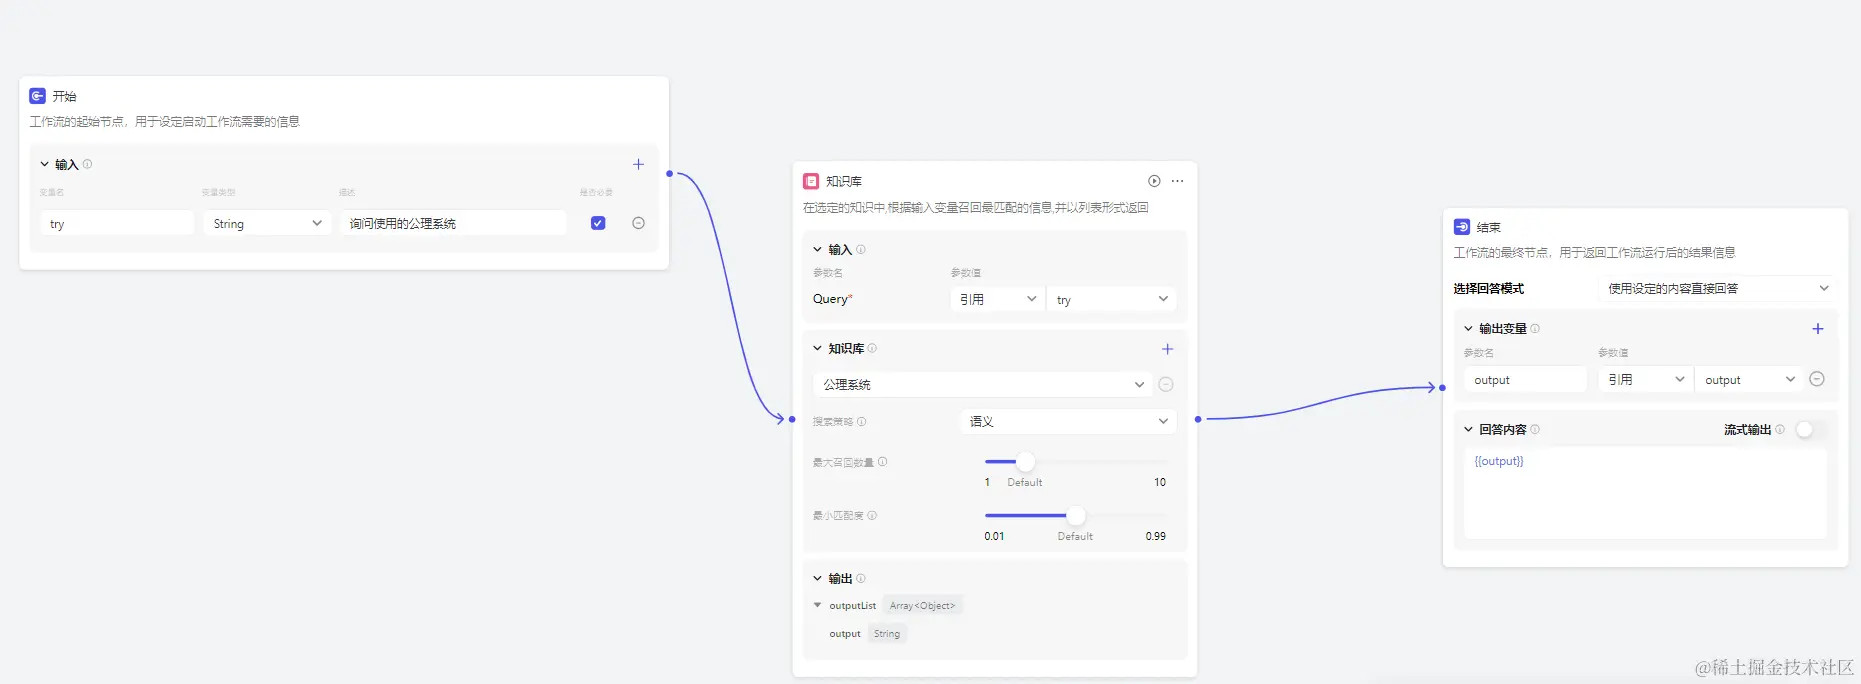Click info icon next to 输出变量
The image size is (1861, 684).
click(1535, 328)
